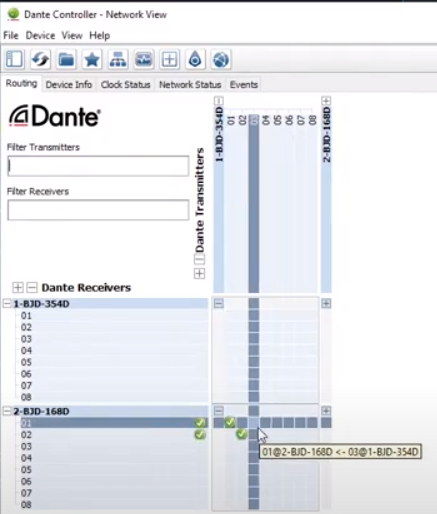This screenshot has width=437, height=514.
Task: Subscribe 2-BJD-168D channel 01 to transmit 04
Action: coord(265,423)
